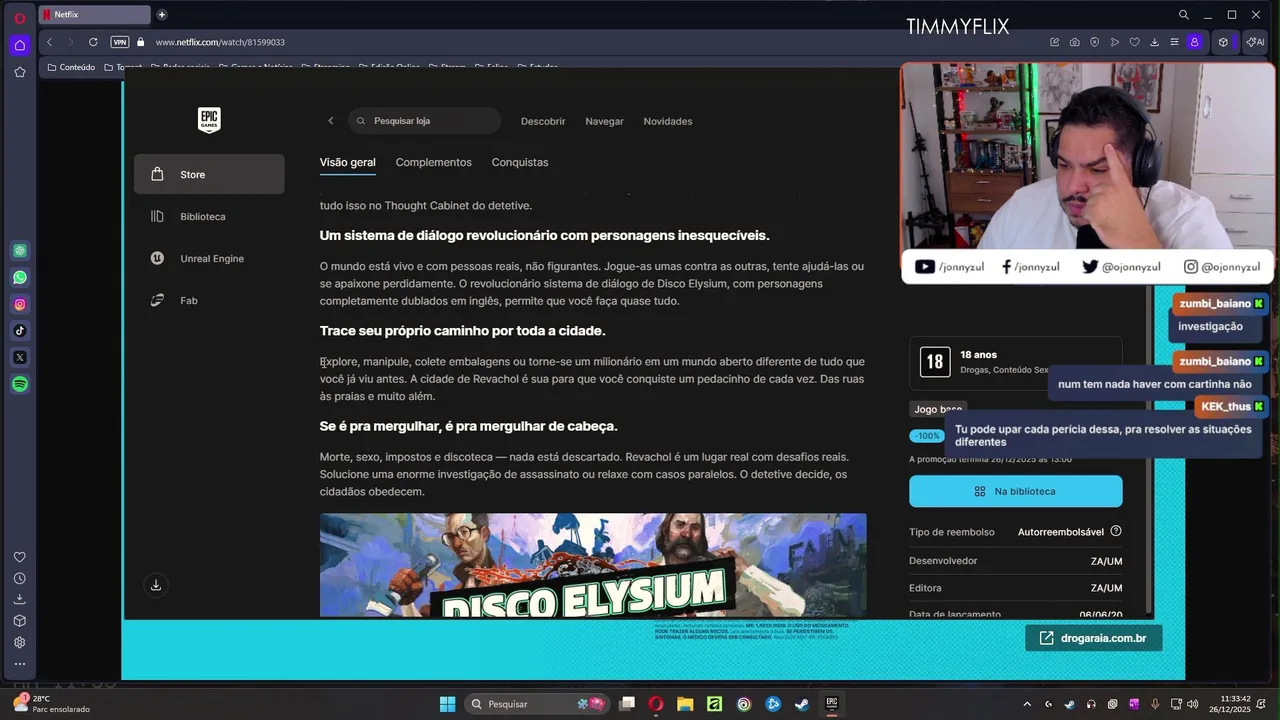
Task: Go back with Epic store chevron
Action: [331, 121]
